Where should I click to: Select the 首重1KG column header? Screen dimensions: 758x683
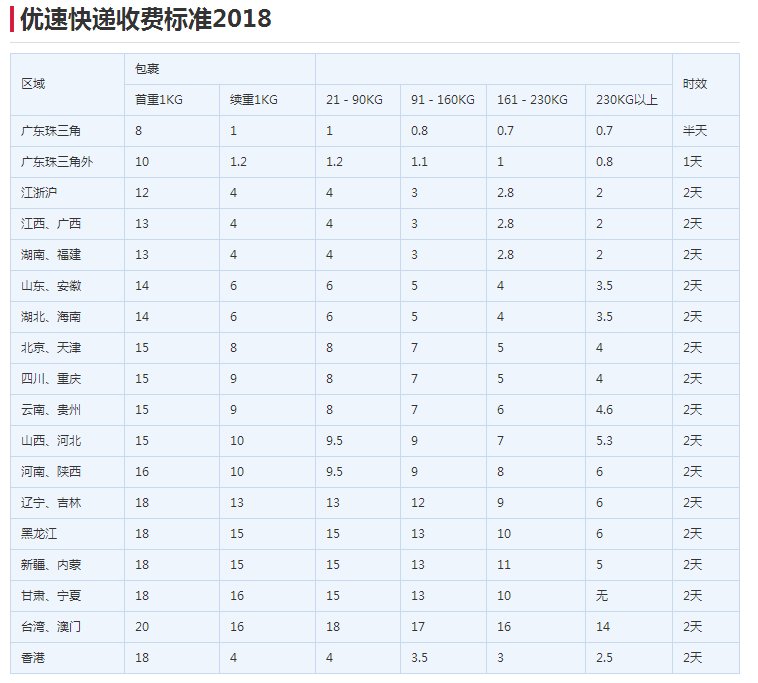coord(160,100)
